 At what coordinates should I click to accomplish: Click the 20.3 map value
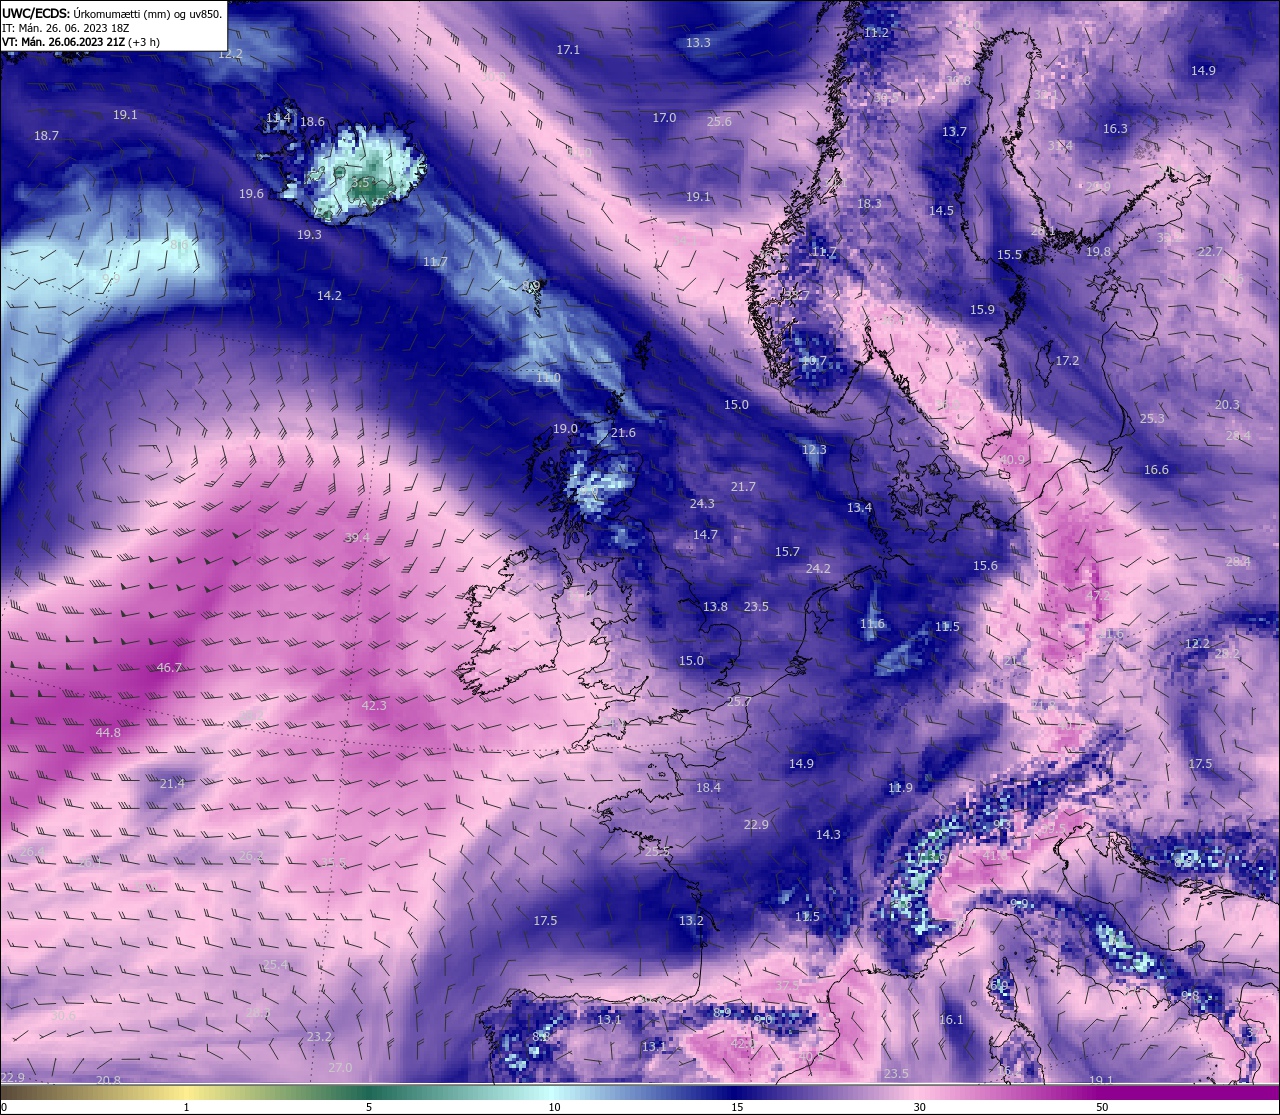[x=1227, y=405]
